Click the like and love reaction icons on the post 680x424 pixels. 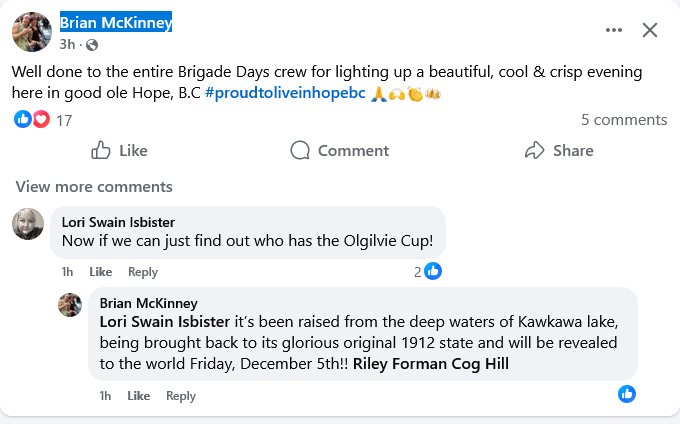point(32,120)
